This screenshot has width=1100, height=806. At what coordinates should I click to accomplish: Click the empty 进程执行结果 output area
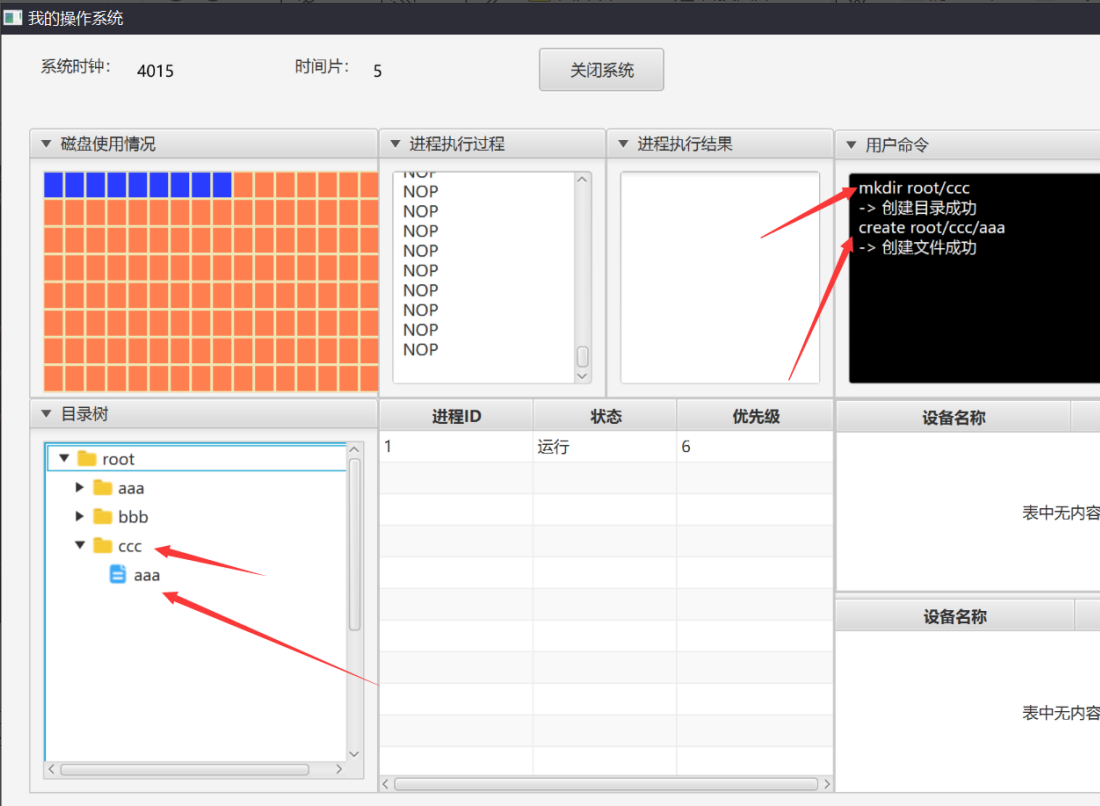point(720,277)
